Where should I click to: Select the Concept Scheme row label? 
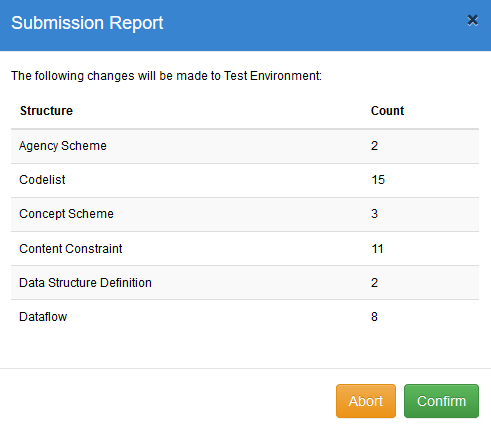point(66,214)
